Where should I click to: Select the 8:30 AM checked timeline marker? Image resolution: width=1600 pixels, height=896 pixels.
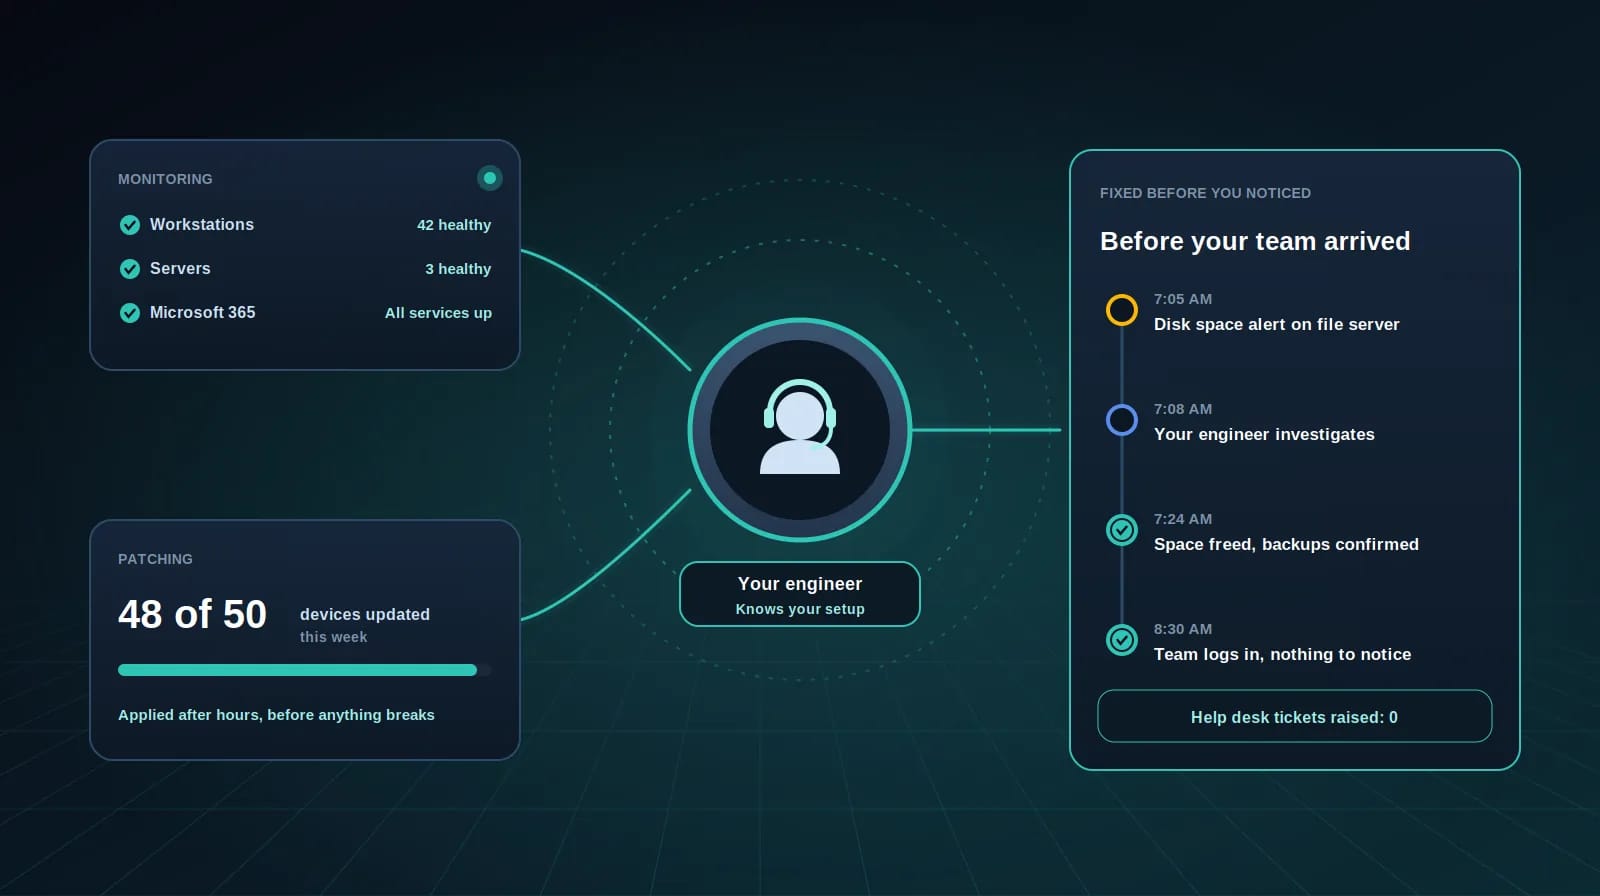click(x=1122, y=640)
